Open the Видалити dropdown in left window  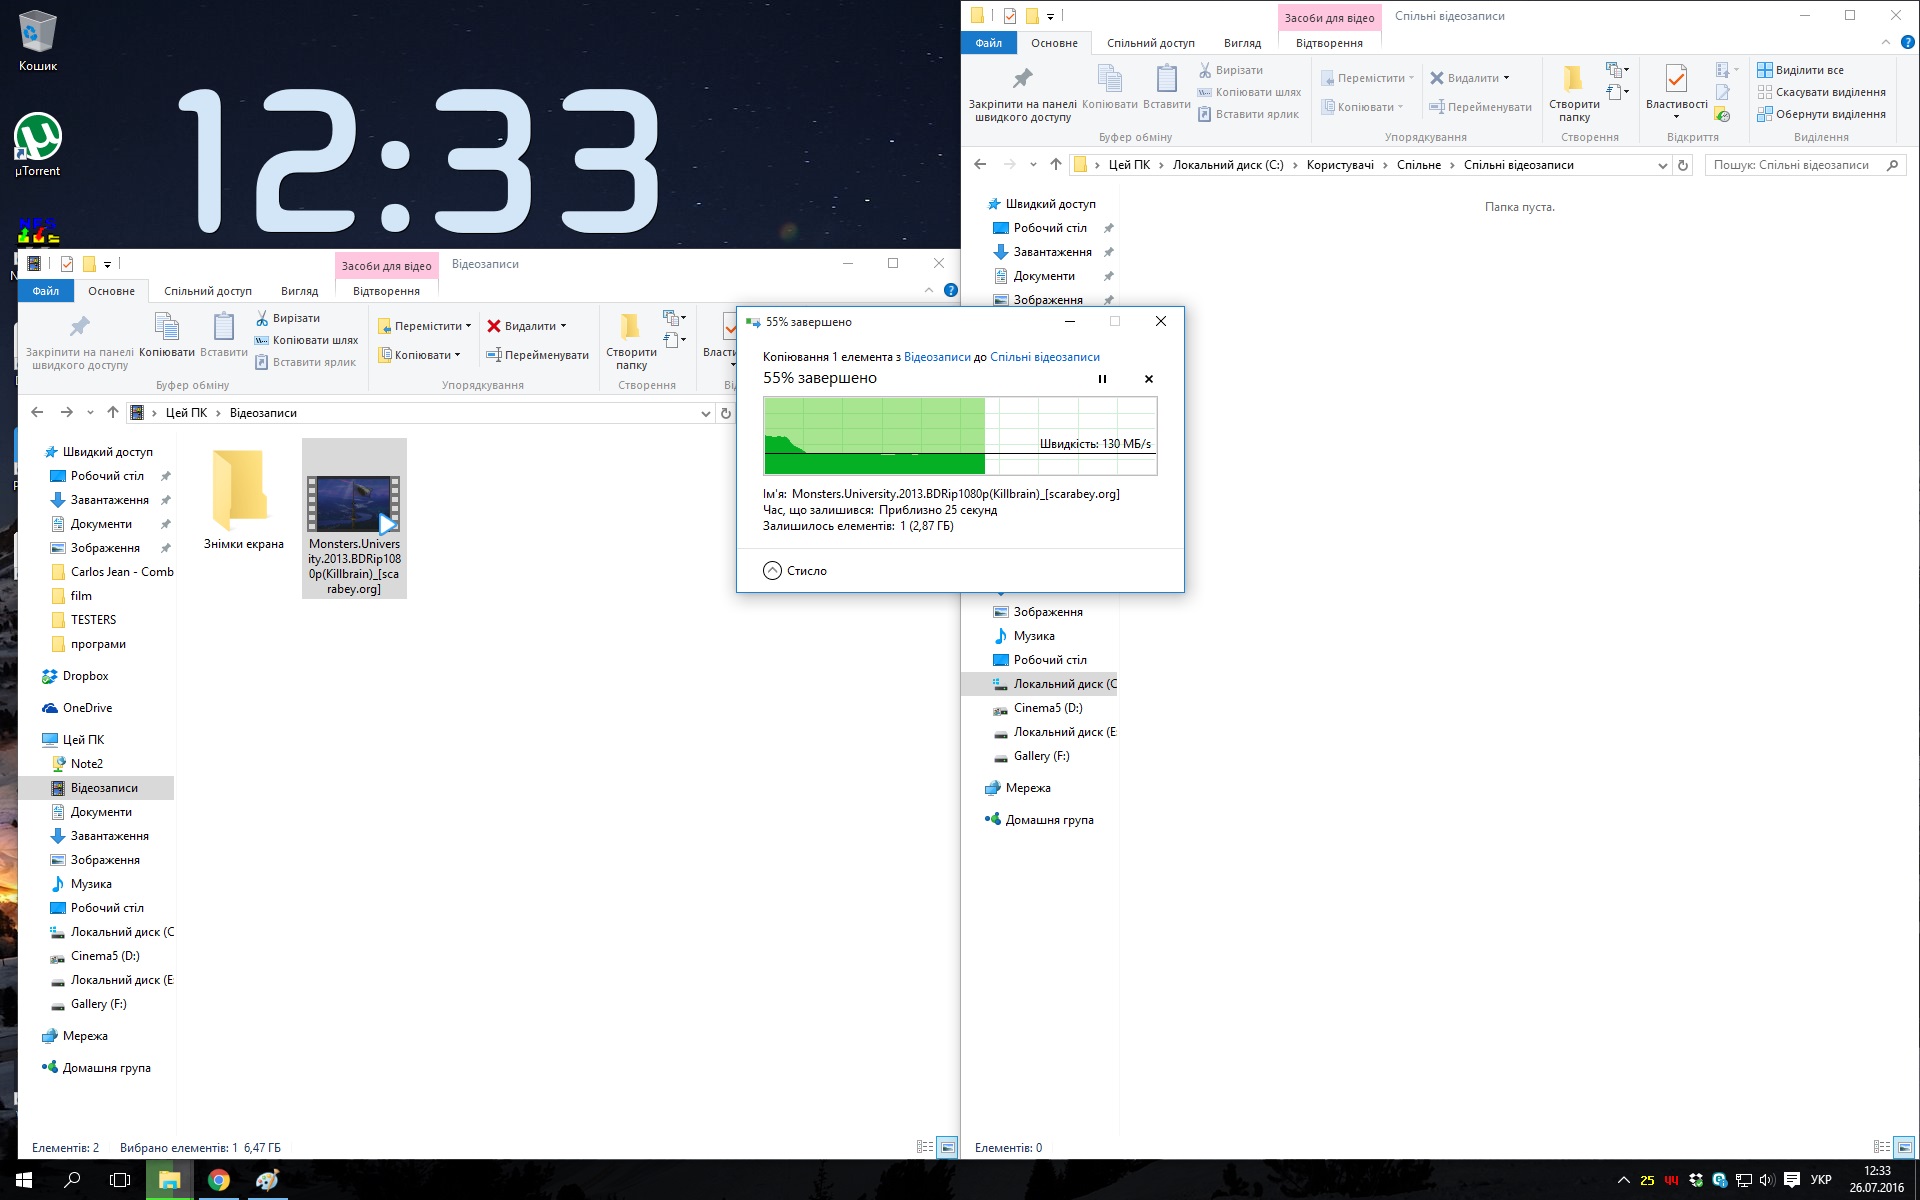pyautogui.click(x=563, y=326)
